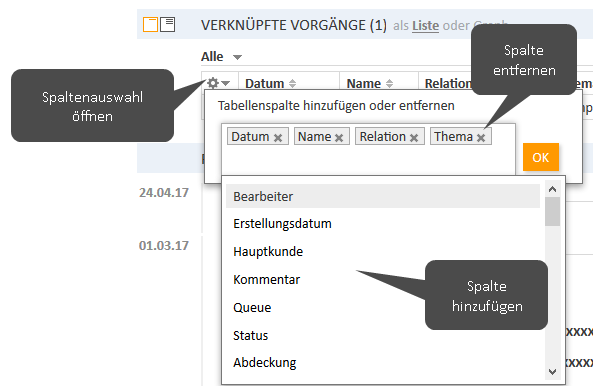
Task: Open the Alle filter dropdown
Action: click(221, 57)
